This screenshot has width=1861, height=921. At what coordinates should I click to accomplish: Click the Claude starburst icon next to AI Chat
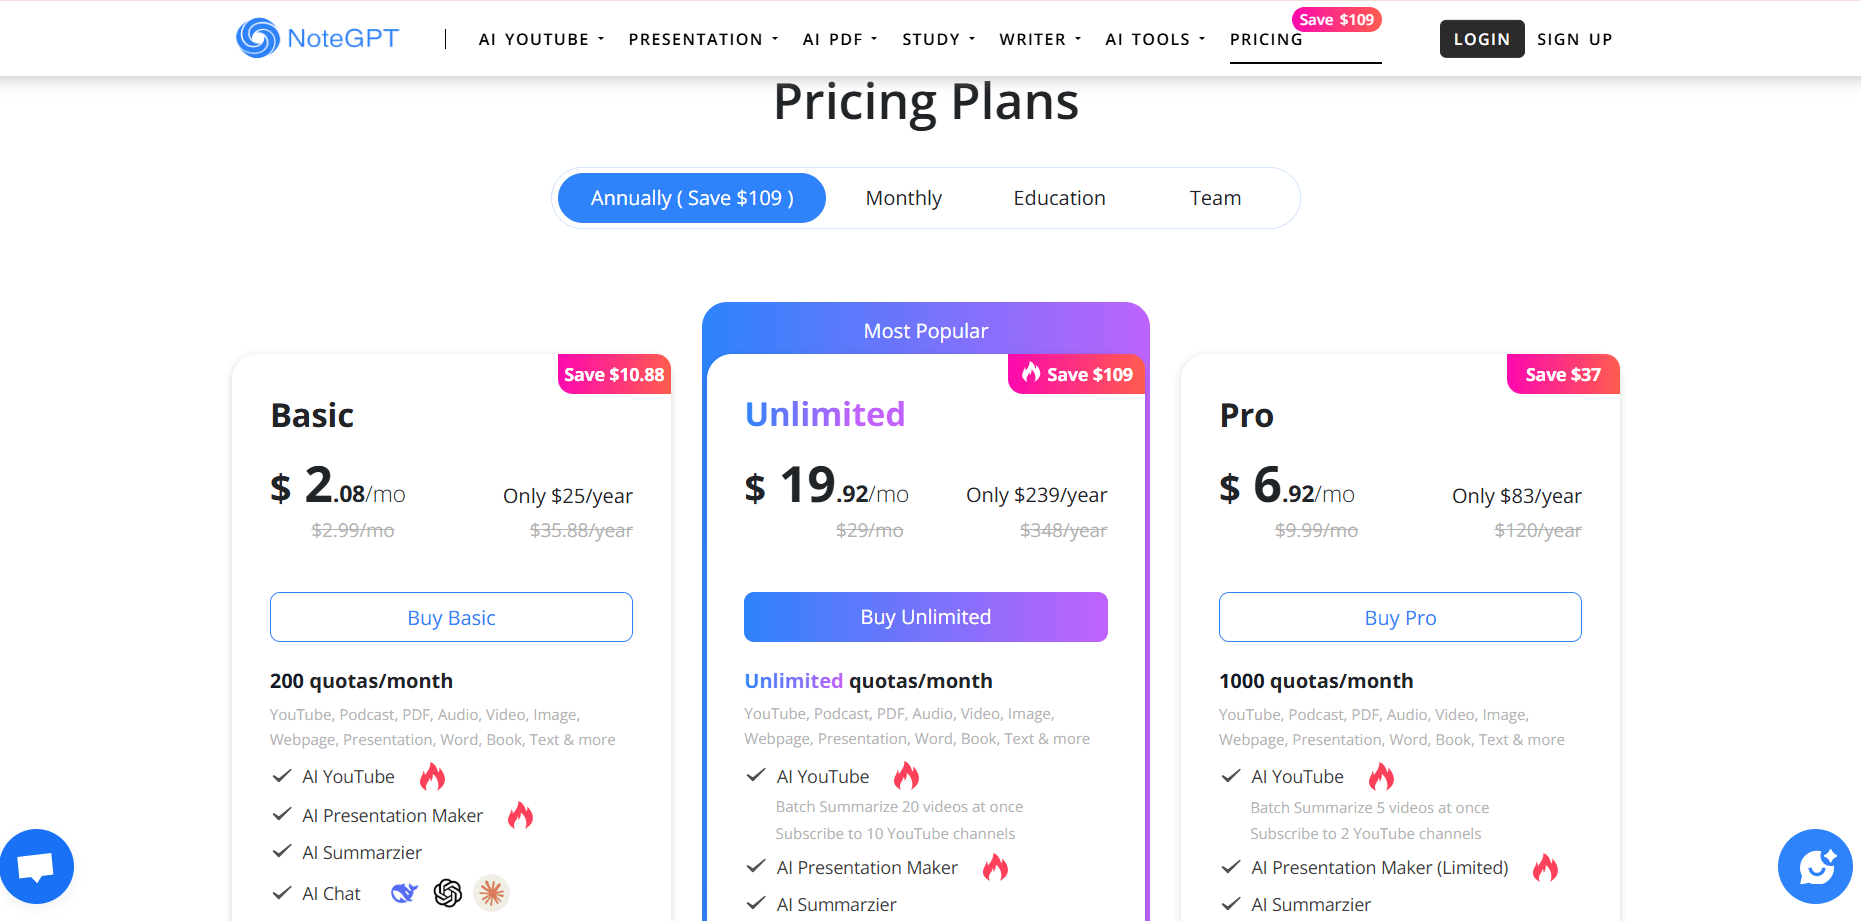click(x=491, y=893)
